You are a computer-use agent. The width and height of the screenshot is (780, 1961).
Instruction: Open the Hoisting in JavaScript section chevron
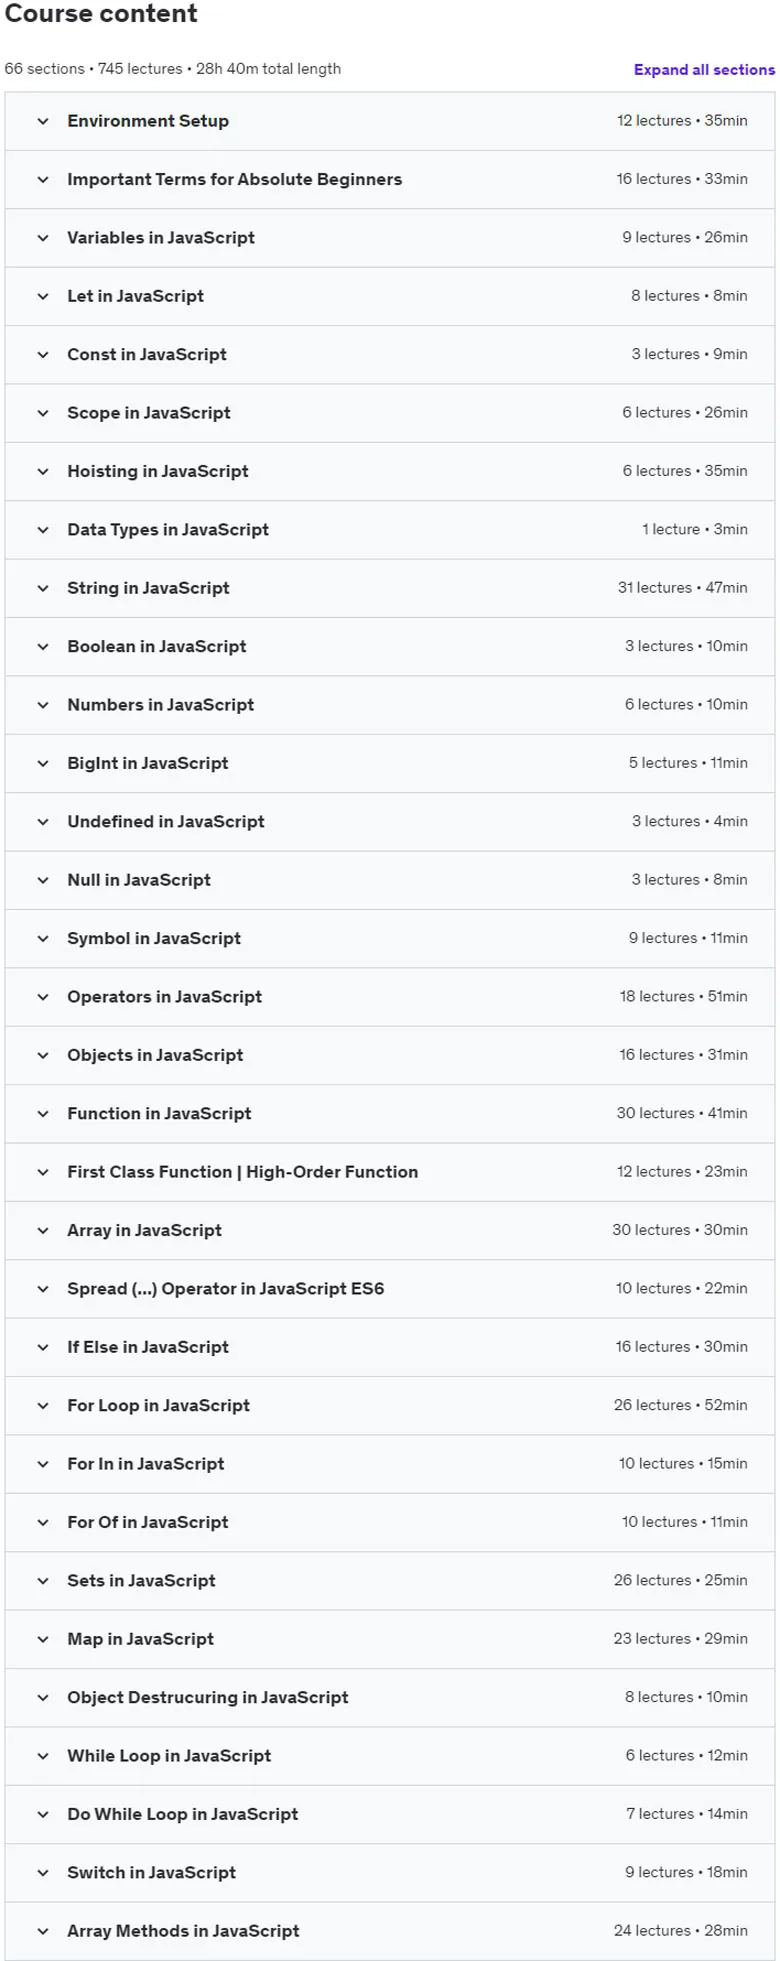click(43, 472)
